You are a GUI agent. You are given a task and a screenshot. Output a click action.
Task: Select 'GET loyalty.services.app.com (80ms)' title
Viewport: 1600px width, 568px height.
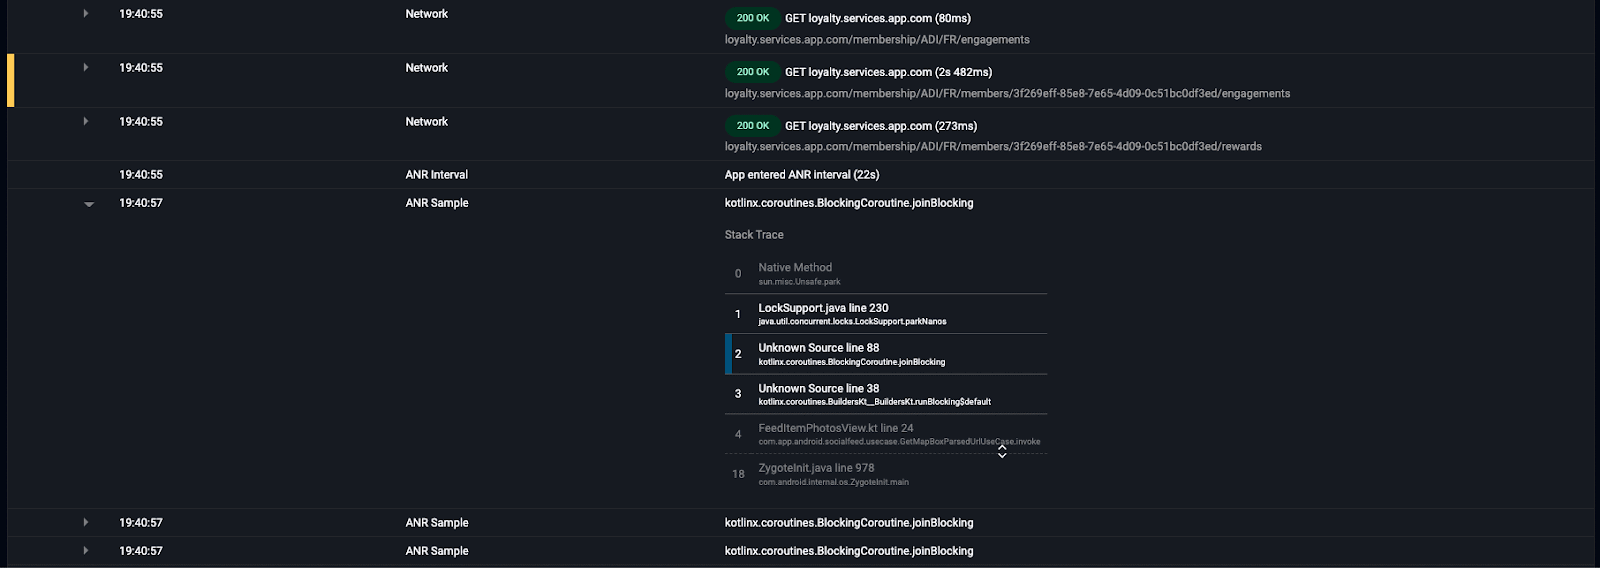tap(878, 18)
